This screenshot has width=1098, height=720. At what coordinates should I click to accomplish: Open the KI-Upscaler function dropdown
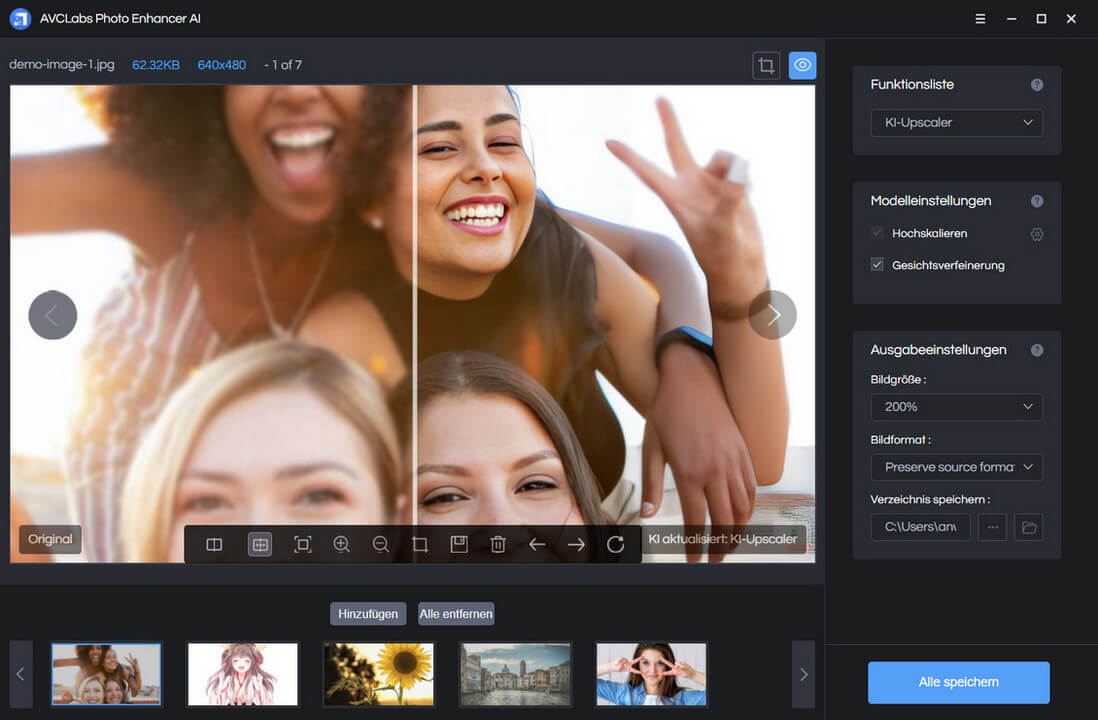pos(957,123)
